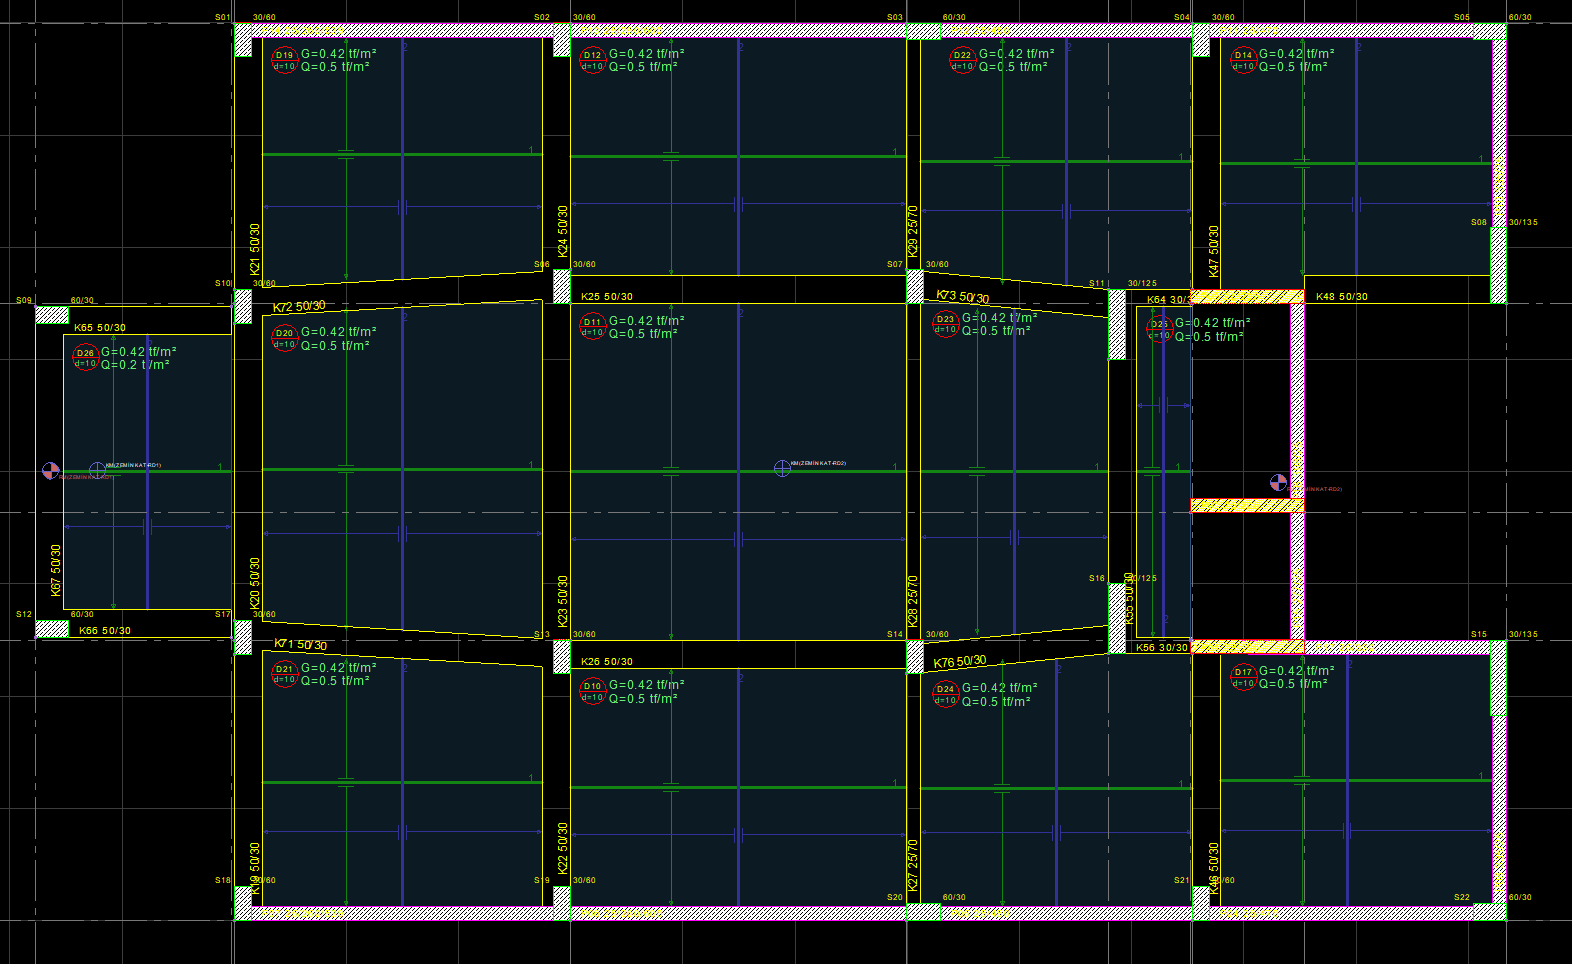Screen dimensions: 1572x964
Task: Select the D19 slab tag circle
Action: pos(285,61)
